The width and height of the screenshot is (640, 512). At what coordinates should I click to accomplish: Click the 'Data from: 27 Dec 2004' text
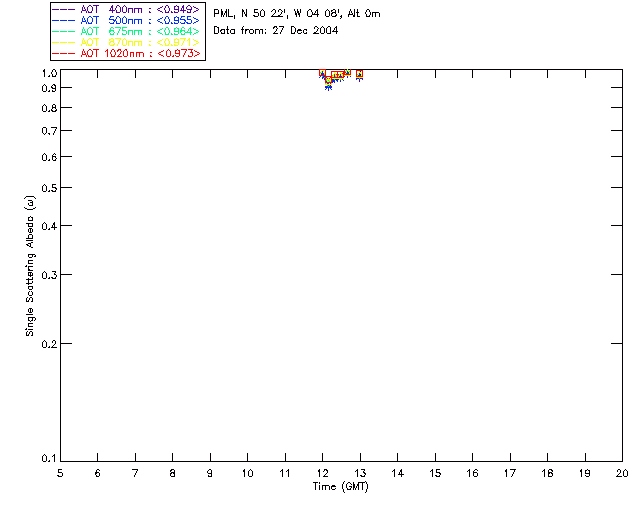(x=276, y=30)
